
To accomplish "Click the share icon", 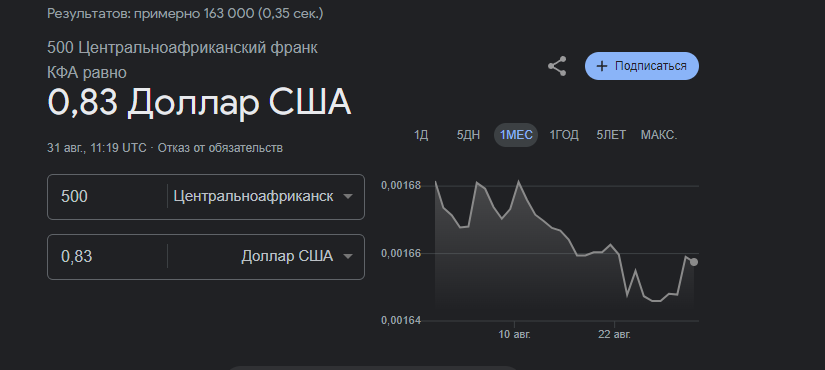I will tap(557, 66).
